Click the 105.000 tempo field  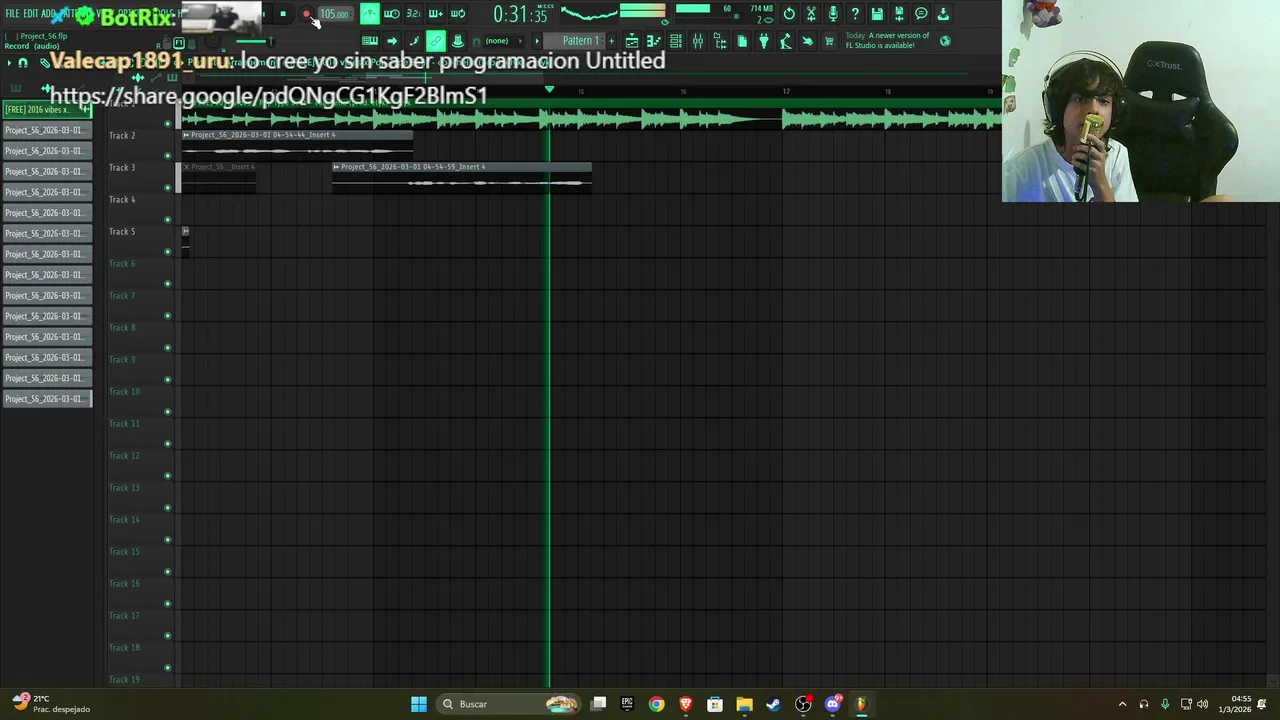(334, 14)
